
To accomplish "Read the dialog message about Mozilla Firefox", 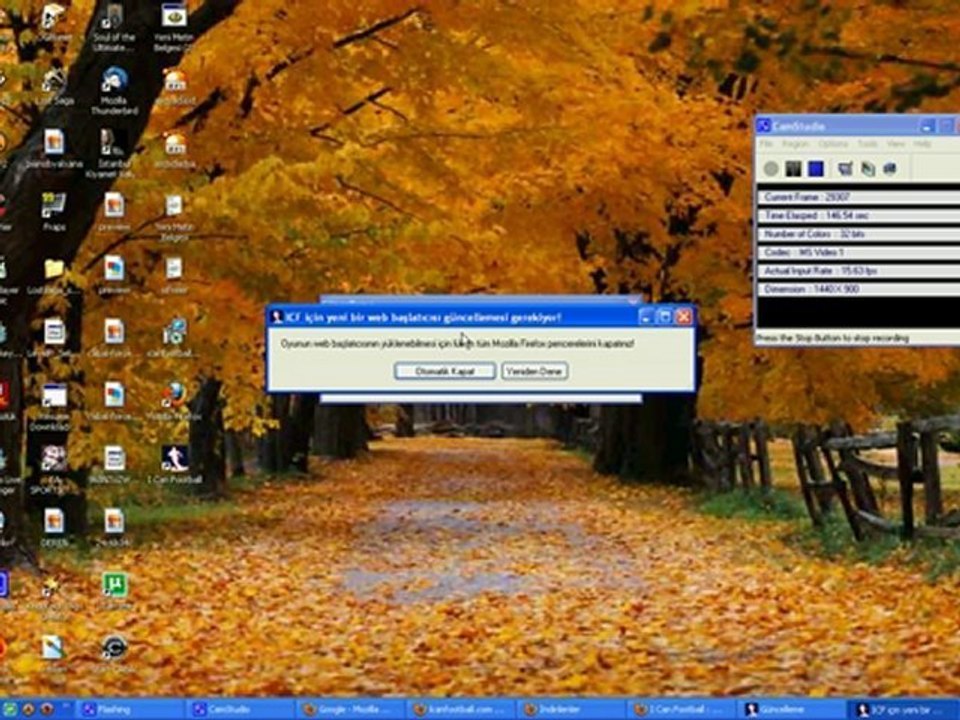I will click(x=457, y=343).
